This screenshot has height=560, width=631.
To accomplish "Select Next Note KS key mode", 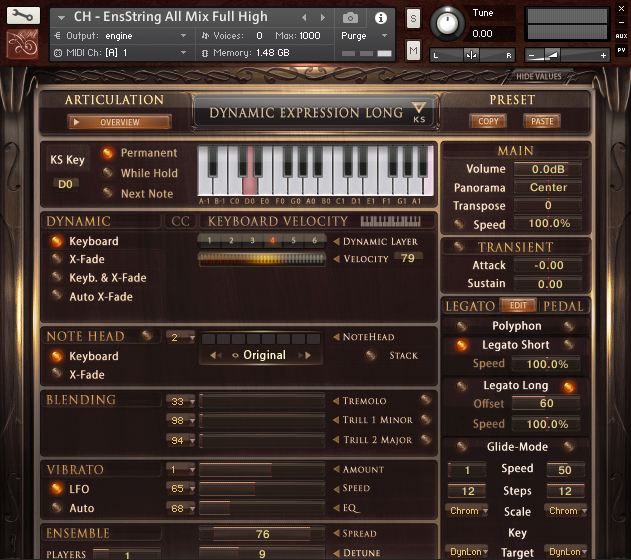I will (107, 193).
